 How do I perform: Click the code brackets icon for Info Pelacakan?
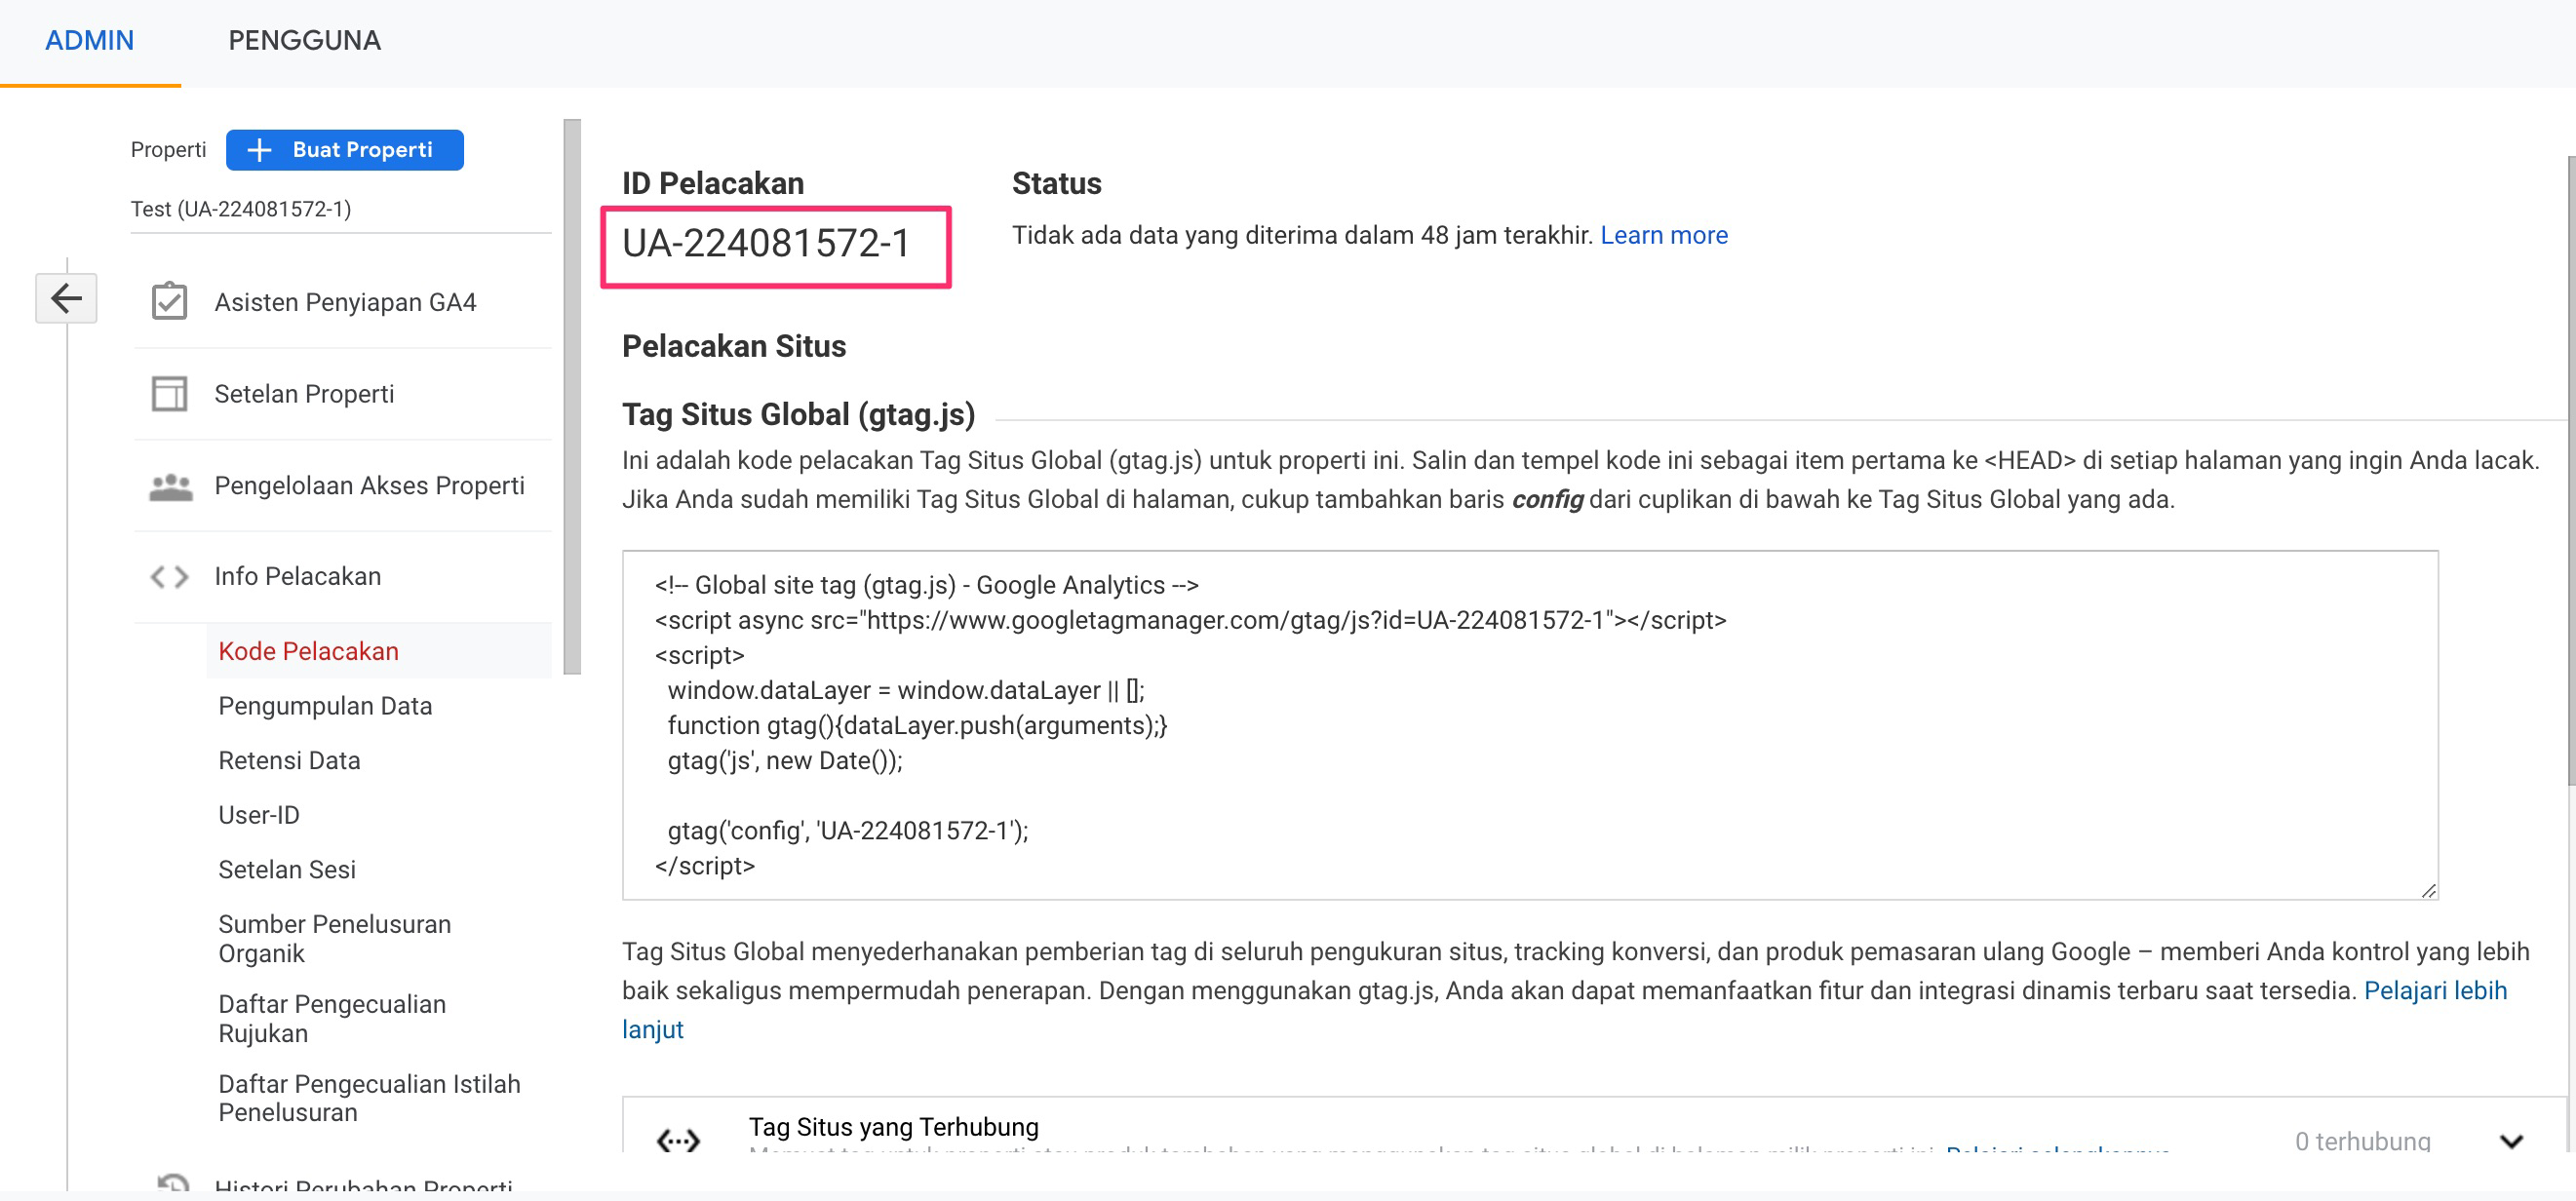169,577
